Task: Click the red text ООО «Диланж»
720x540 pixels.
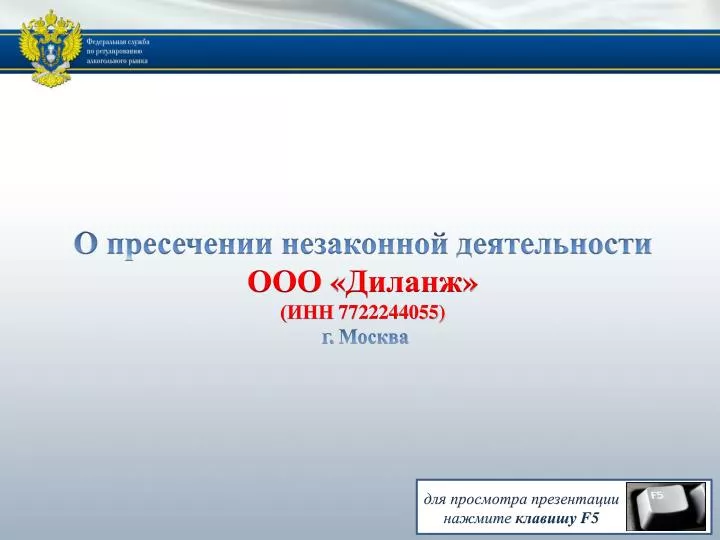Action: 363,282
